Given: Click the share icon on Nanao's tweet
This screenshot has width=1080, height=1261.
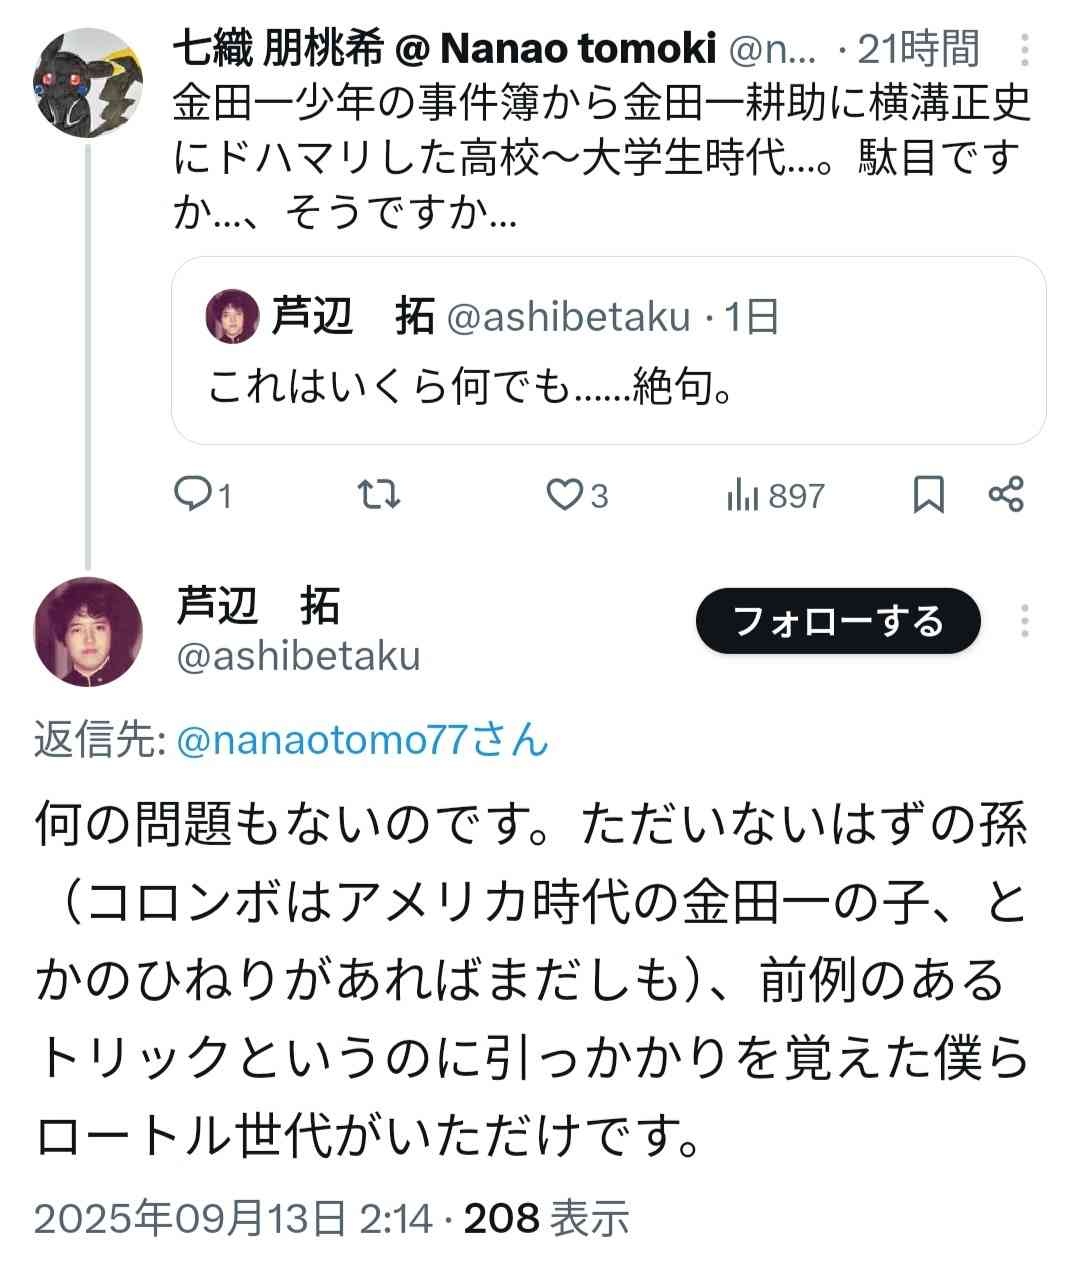Looking at the screenshot, I should (x=1005, y=494).
